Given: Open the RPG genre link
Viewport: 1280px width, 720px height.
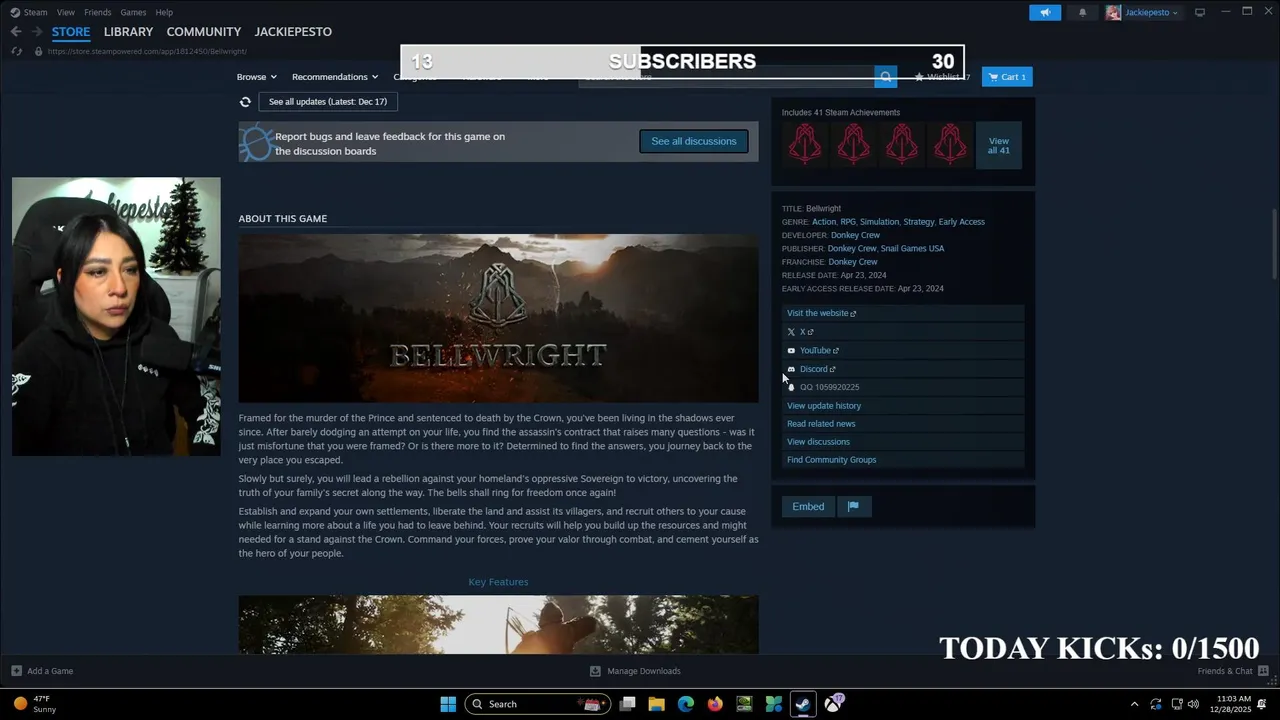Looking at the screenshot, I should [848, 222].
